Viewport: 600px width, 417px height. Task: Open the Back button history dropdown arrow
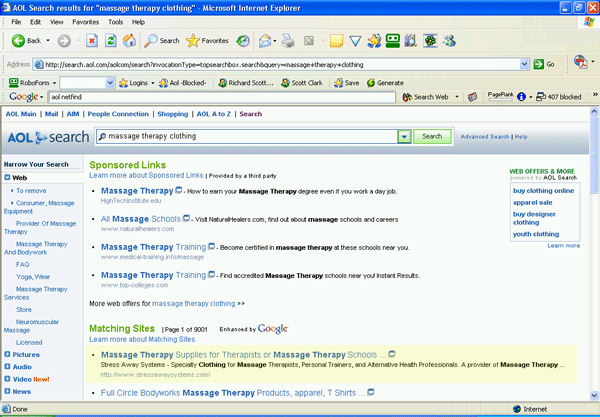48,41
